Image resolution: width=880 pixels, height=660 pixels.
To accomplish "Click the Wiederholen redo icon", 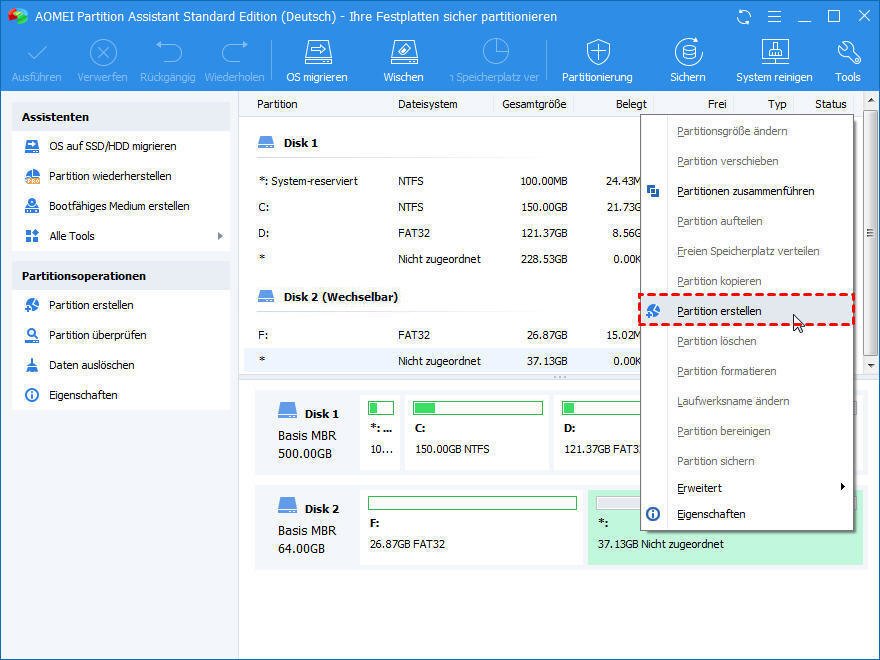I will [x=235, y=53].
